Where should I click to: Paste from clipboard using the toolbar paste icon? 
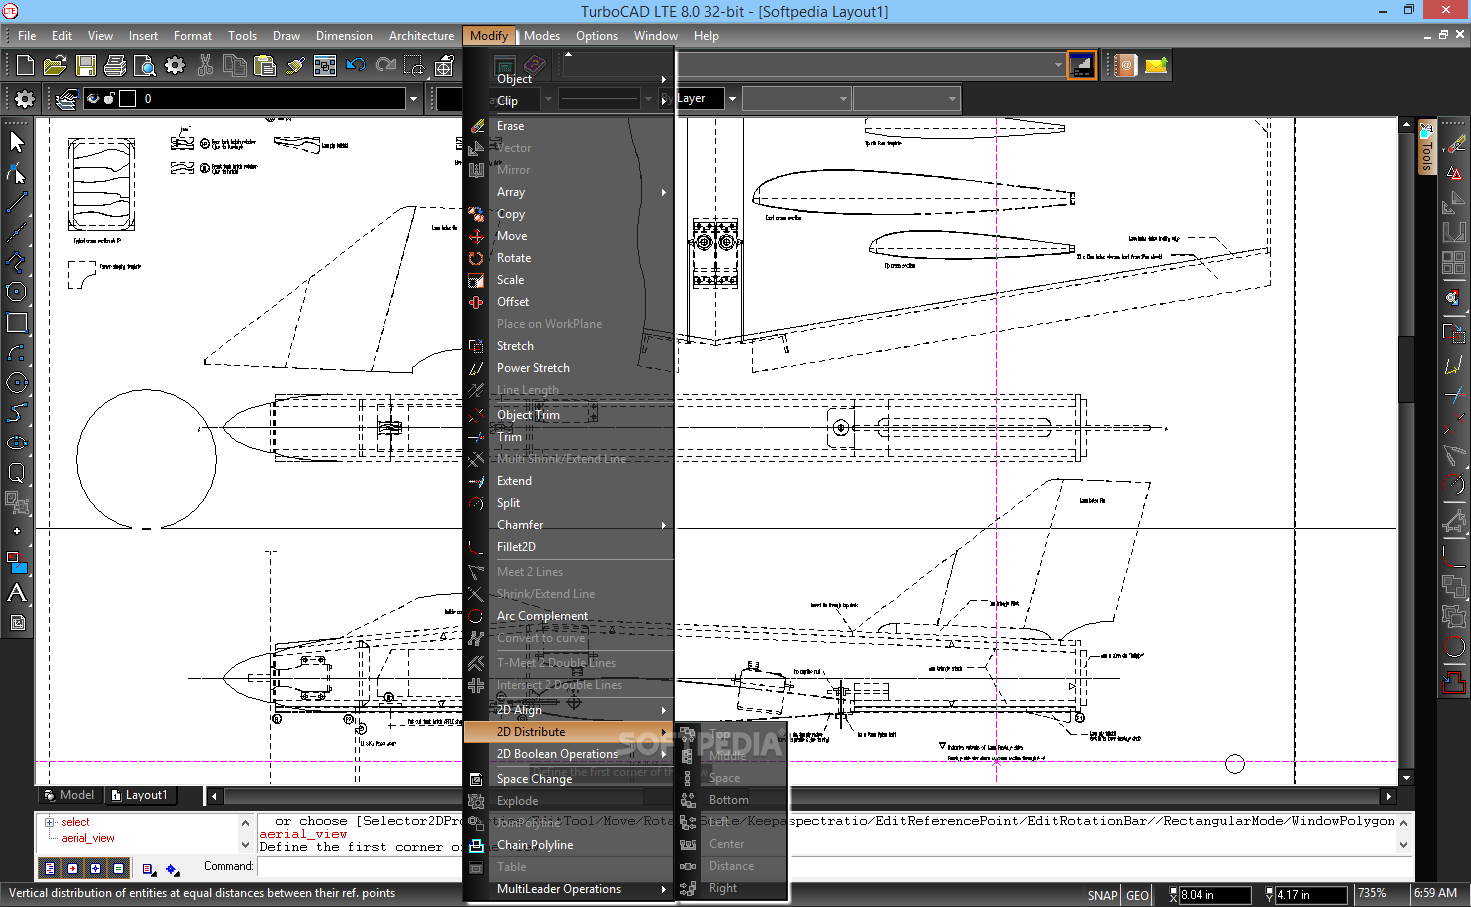[x=265, y=66]
